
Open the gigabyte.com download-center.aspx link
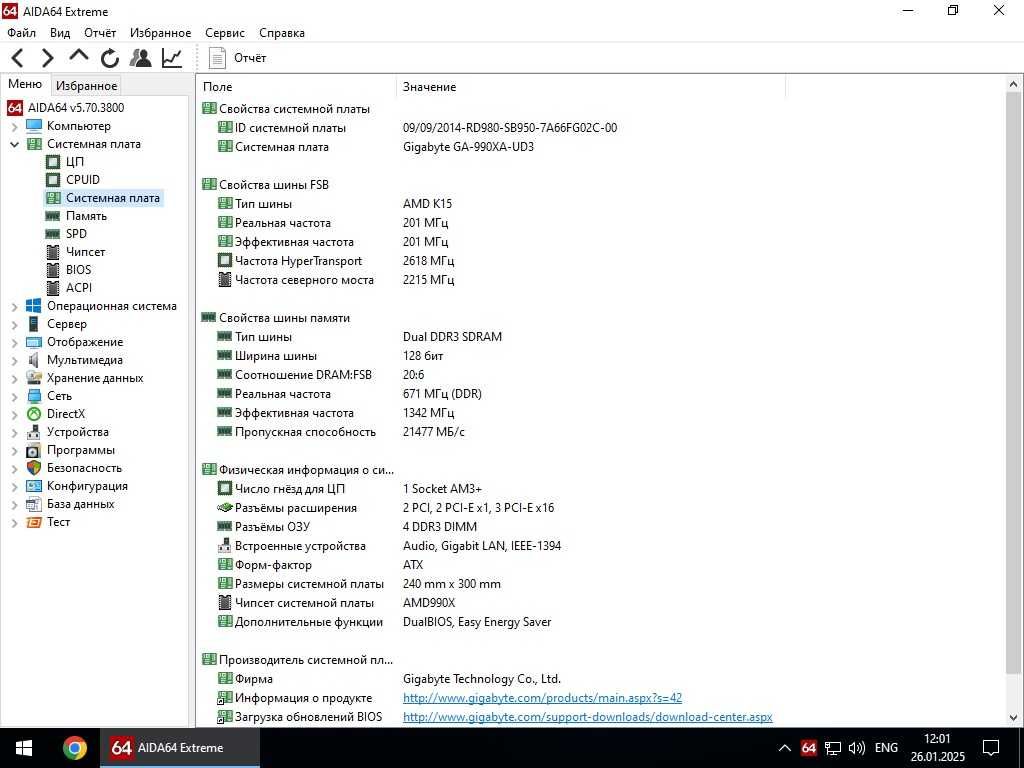587,716
